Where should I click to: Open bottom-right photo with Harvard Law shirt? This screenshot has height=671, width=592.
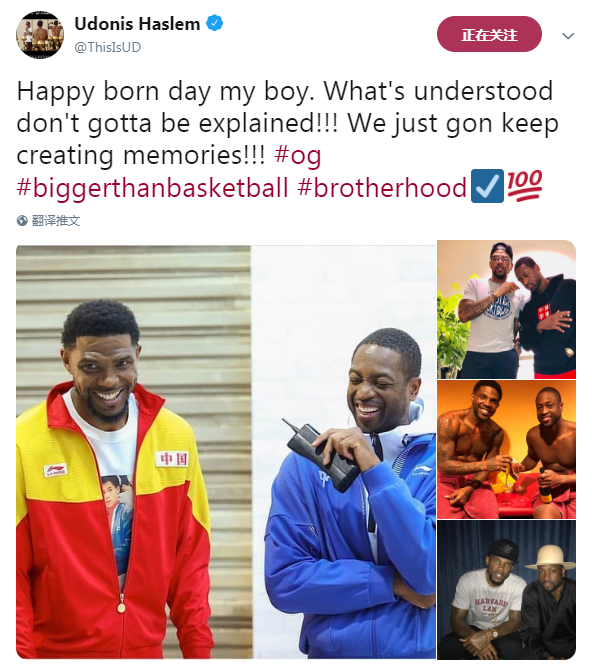(506, 590)
